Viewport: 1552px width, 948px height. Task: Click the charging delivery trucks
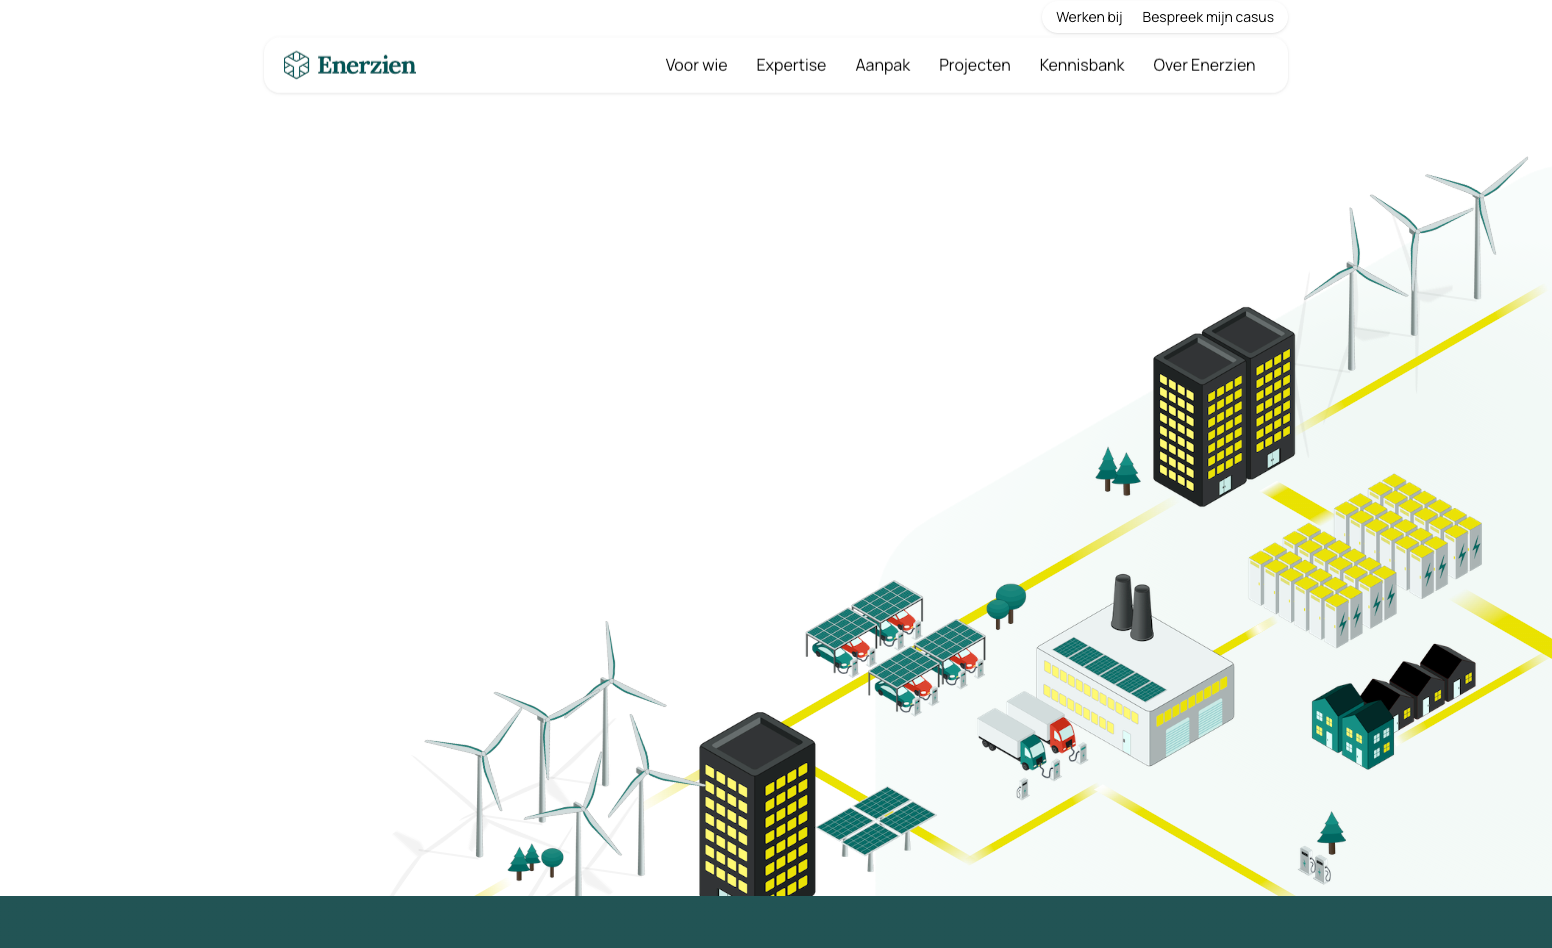(x=1025, y=732)
